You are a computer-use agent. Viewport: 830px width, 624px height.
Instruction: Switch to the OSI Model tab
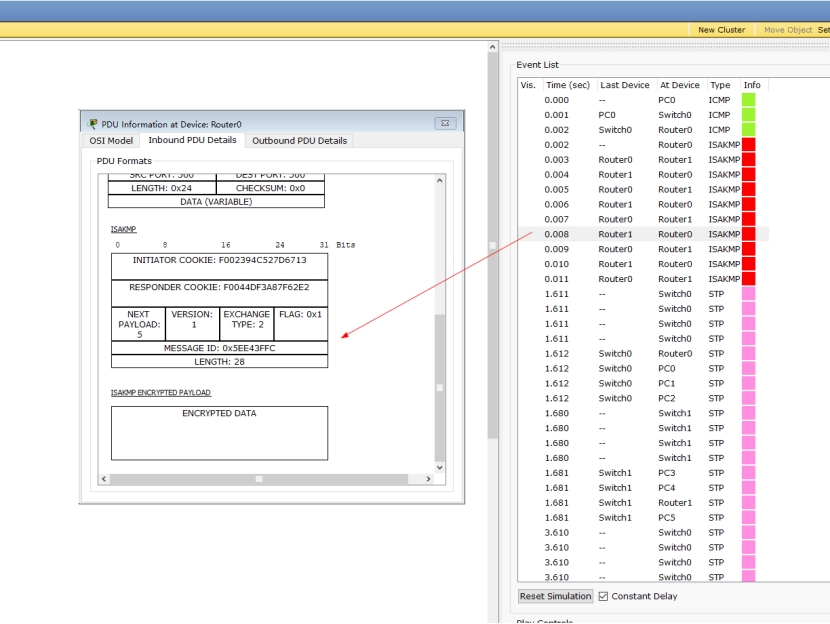[111, 140]
